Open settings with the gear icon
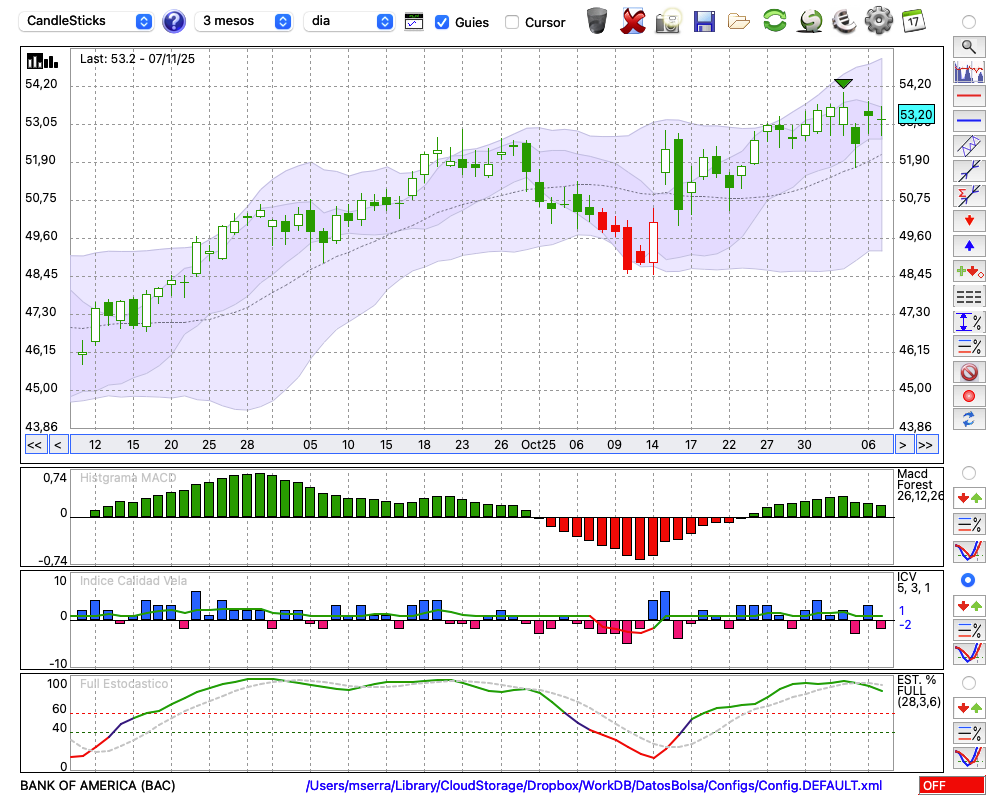Image resolution: width=1000 pixels, height=800 pixels. click(879, 20)
